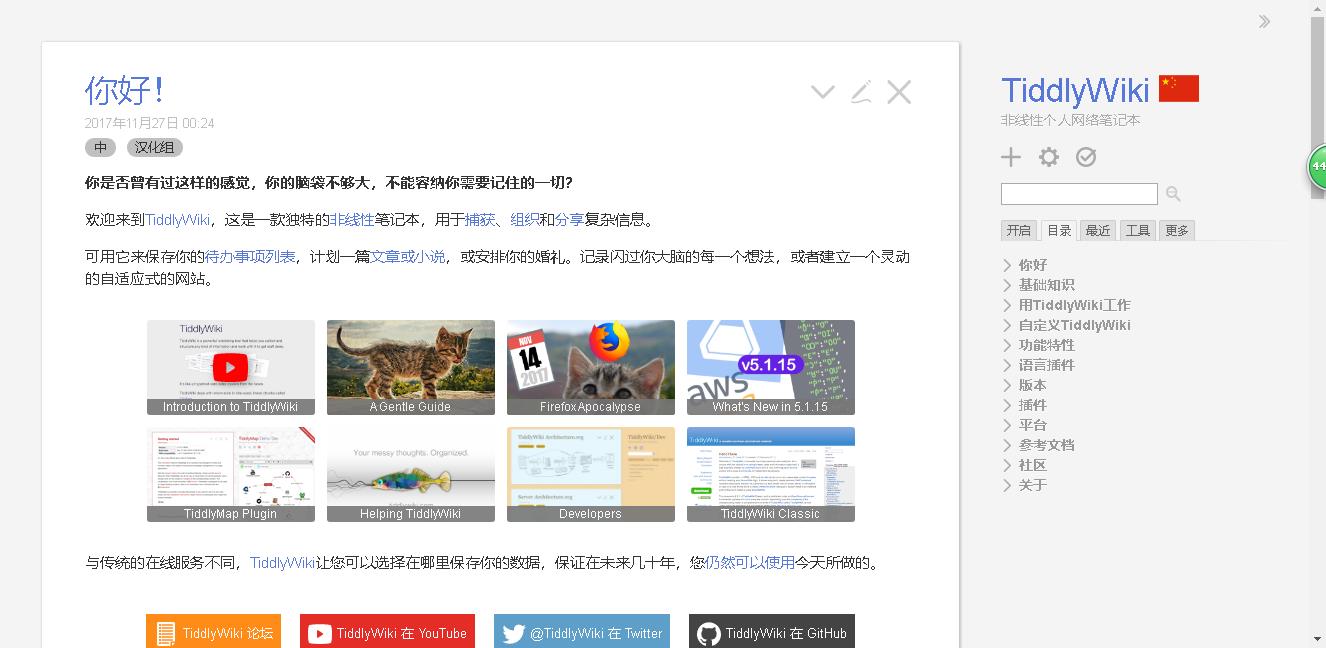Follow the 待办事项列表 link

[250, 257]
